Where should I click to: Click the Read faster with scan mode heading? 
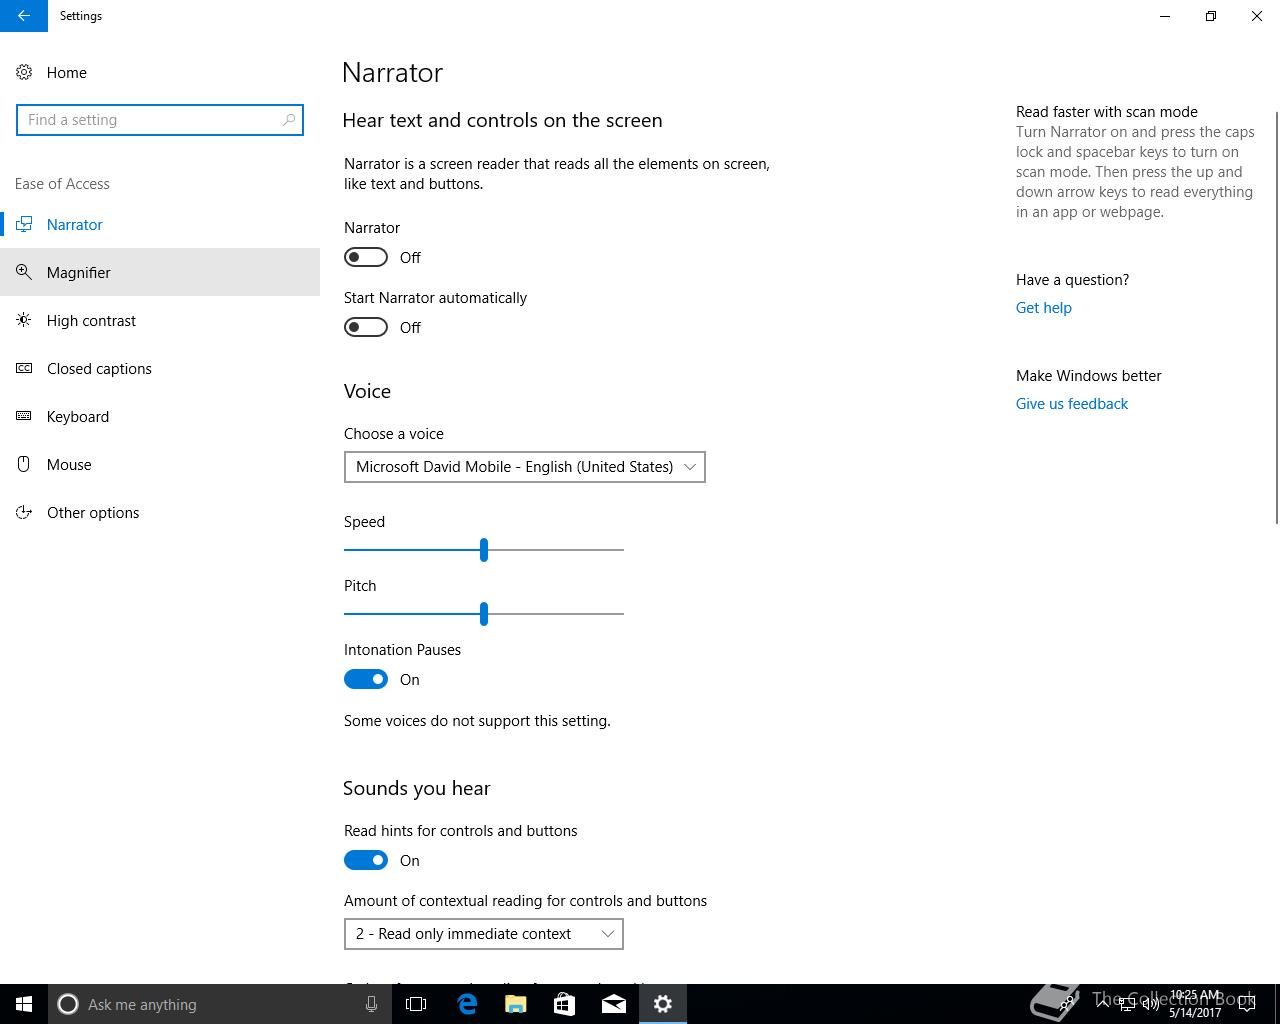click(1107, 112)
